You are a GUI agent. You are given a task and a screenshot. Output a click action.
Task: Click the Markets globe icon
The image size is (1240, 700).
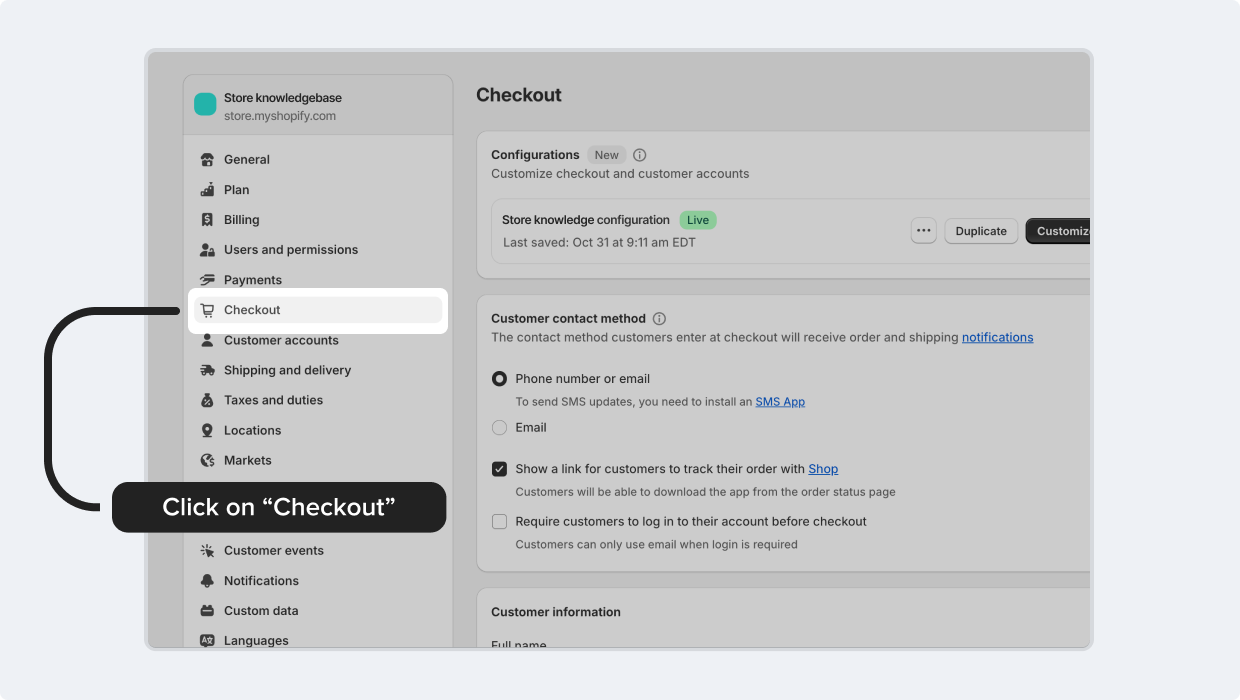point(207,460)
